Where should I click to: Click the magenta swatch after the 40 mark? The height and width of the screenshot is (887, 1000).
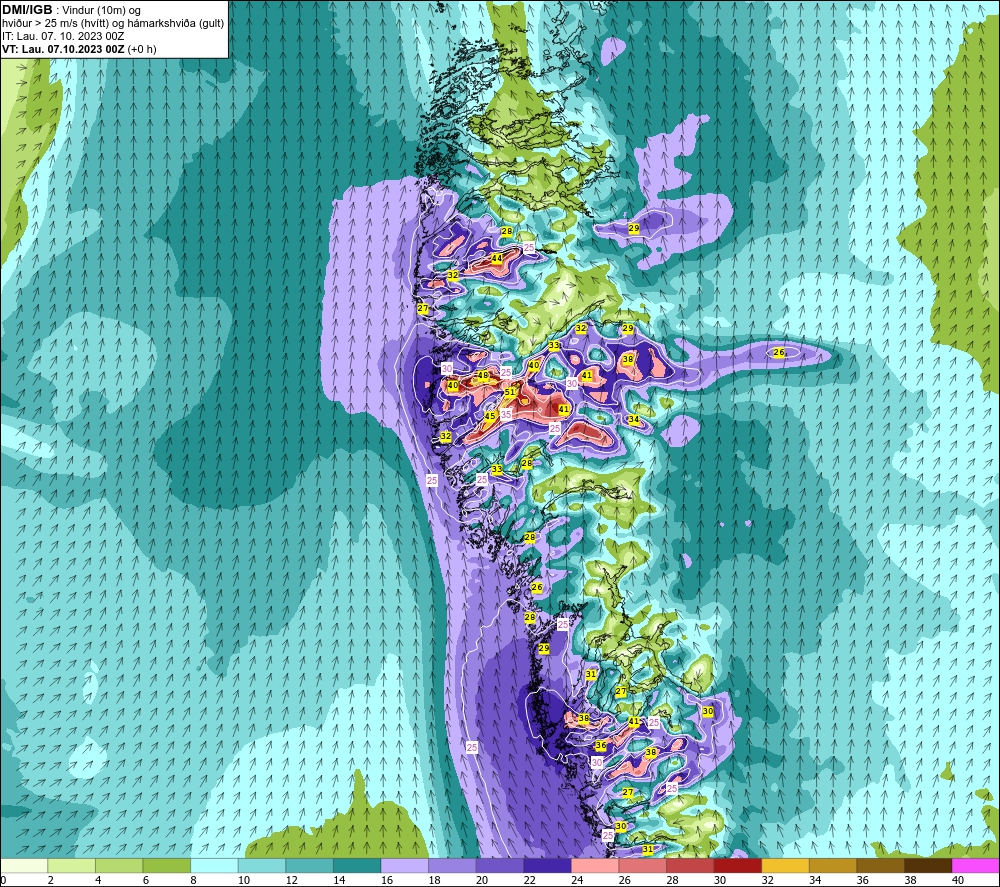click(976, 865)
